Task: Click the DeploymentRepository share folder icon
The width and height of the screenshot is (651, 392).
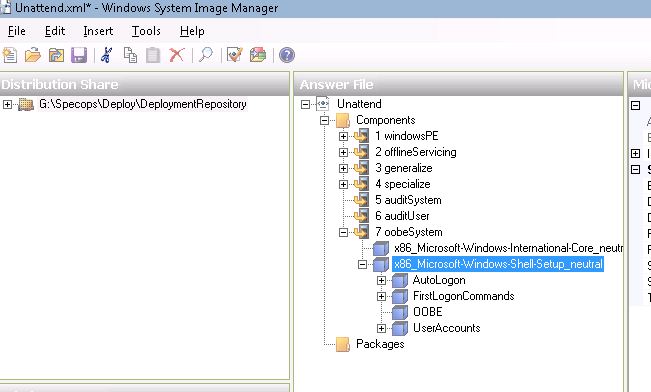Action: (x=26, y=104)
